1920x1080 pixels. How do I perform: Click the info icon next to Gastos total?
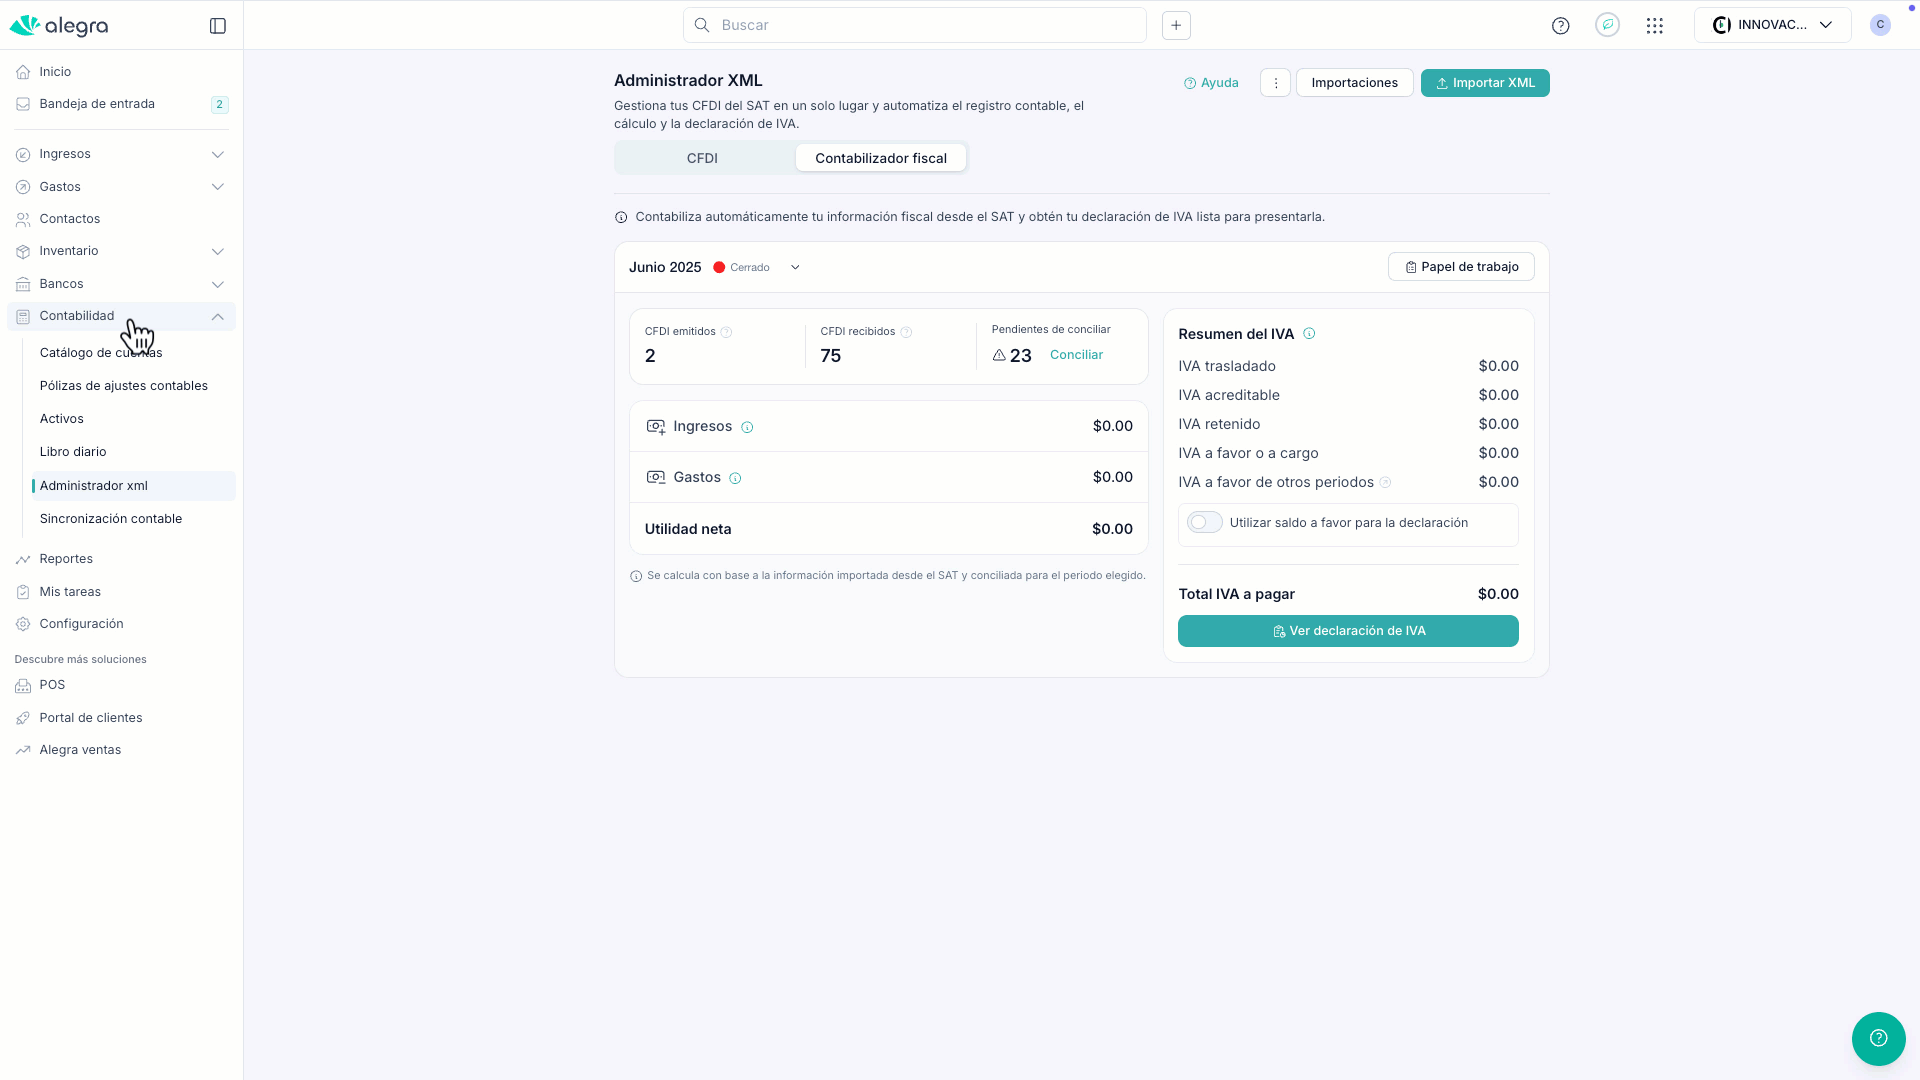tap(735, 478)
